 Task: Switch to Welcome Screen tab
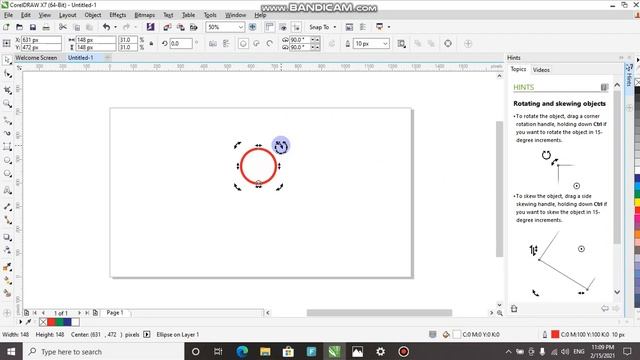36,58
